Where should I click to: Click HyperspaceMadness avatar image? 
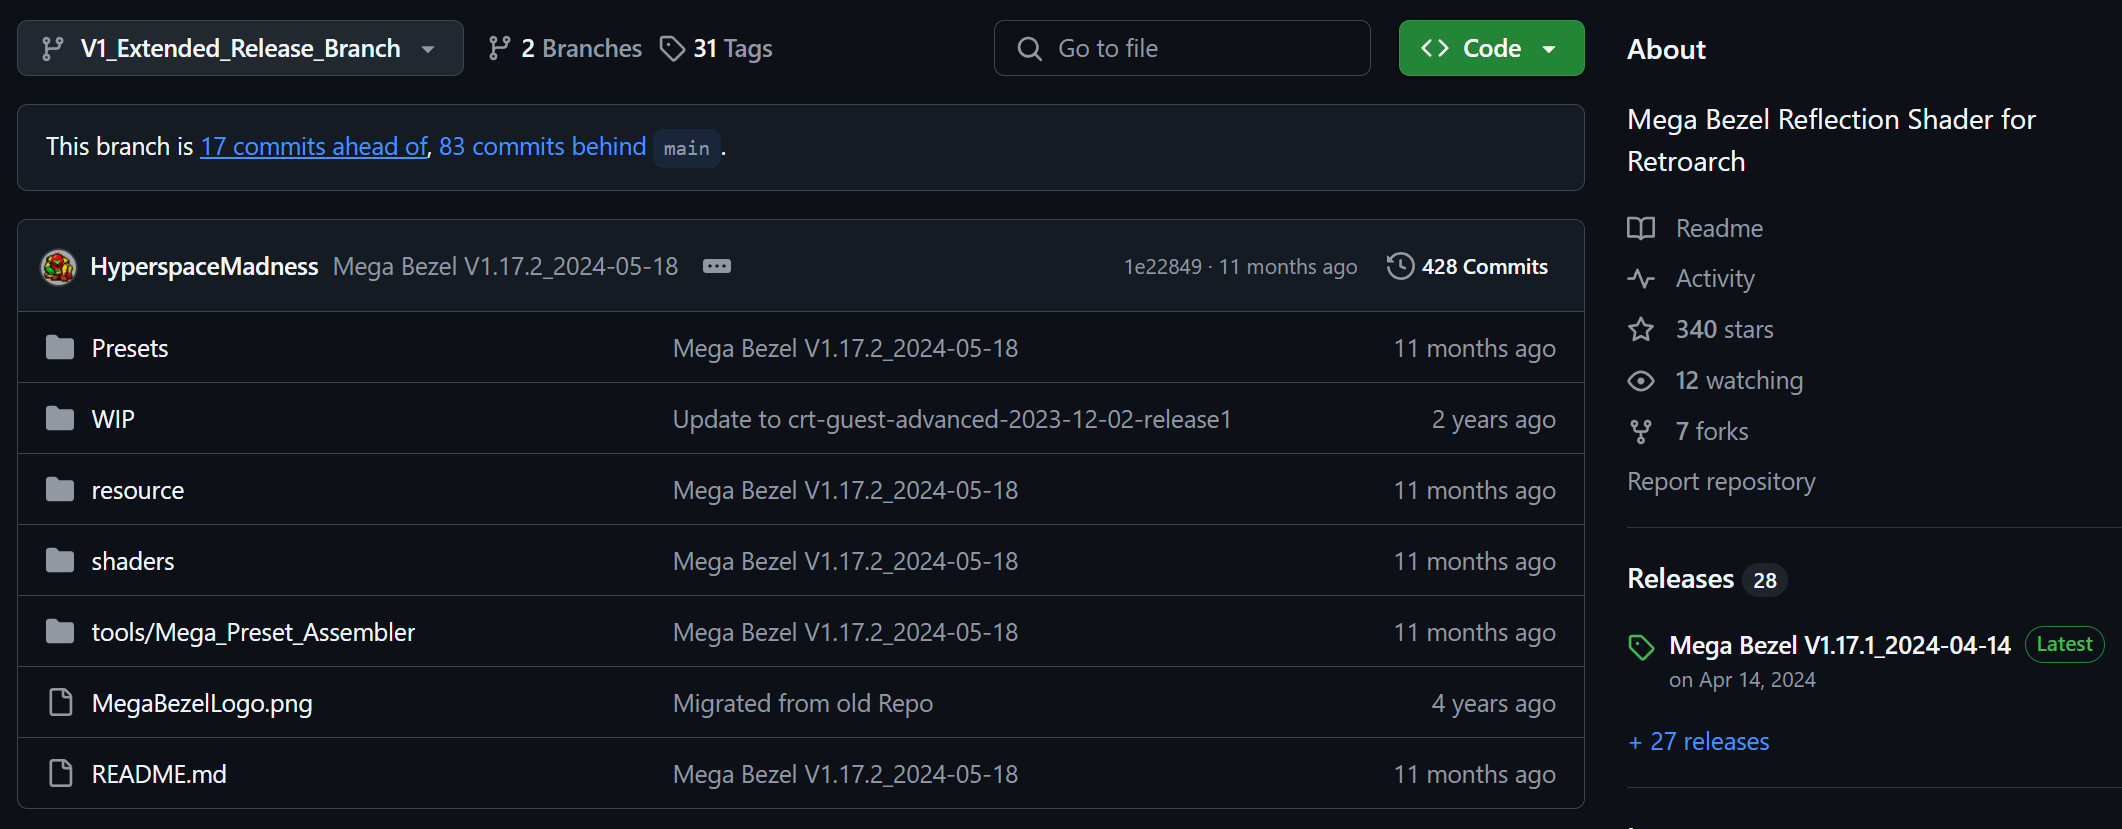[59, 267]
